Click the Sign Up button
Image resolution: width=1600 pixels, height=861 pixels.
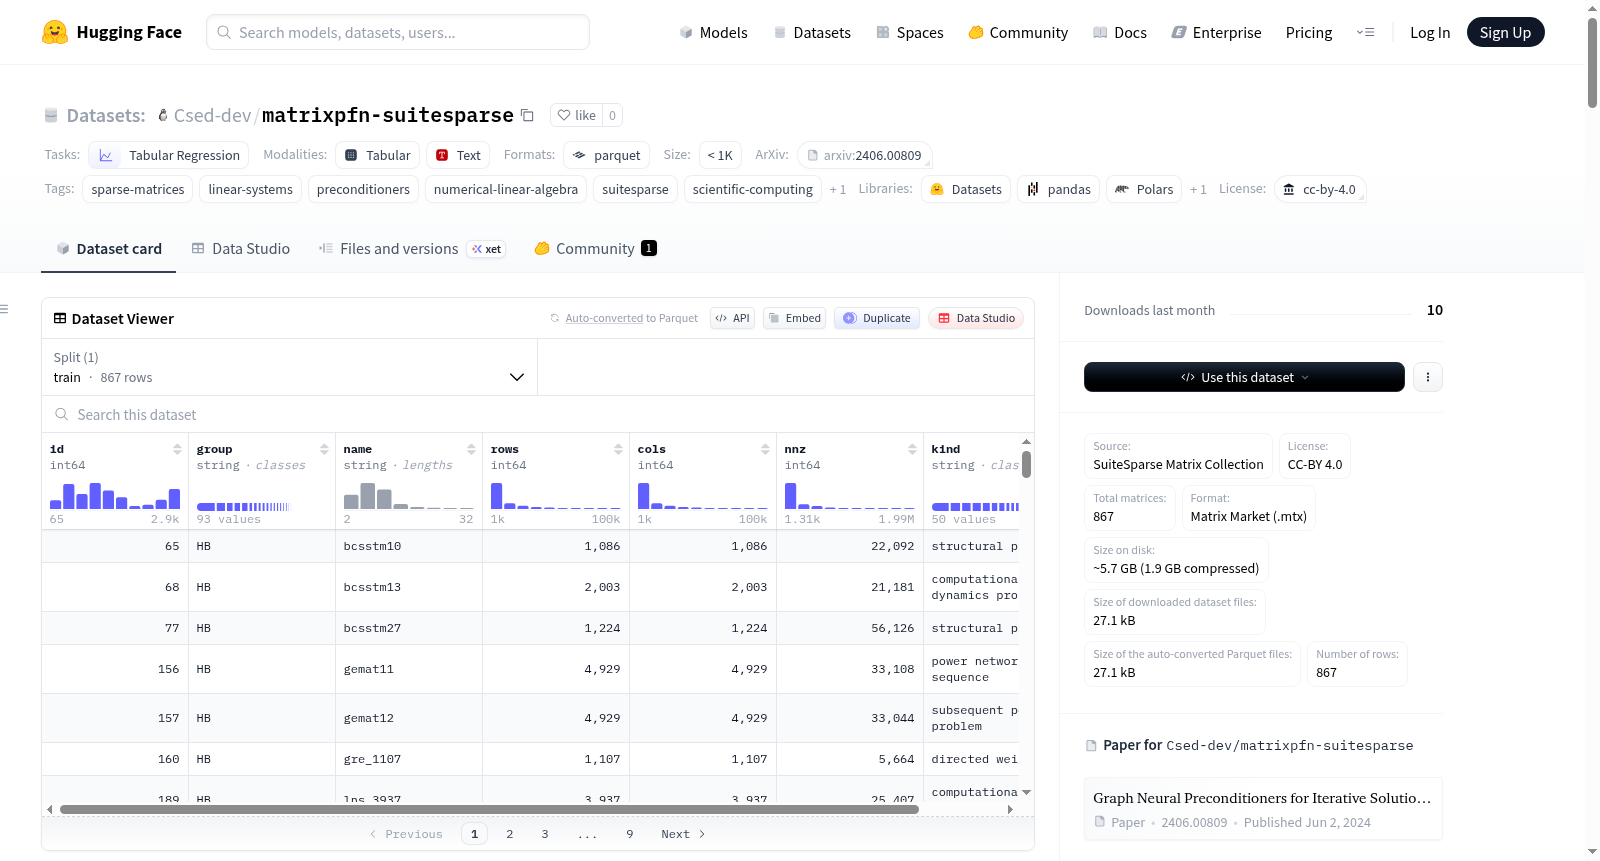pyautogui.click(x=1505, y=32)
